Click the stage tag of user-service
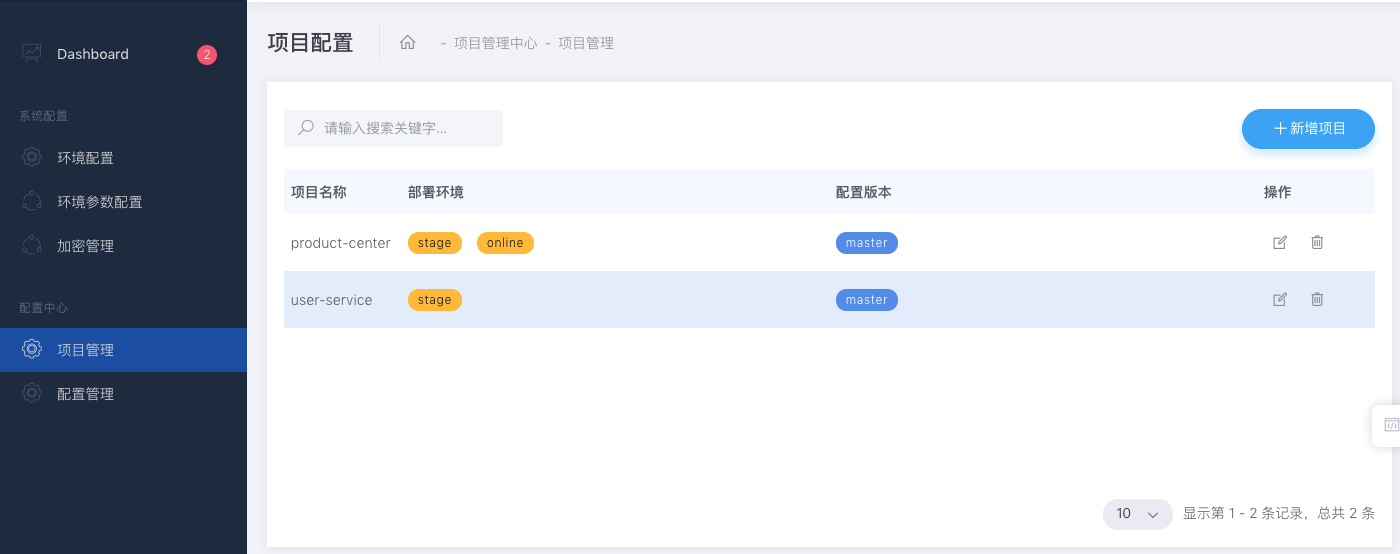The image size is (1400, 554). pos(434,300)
